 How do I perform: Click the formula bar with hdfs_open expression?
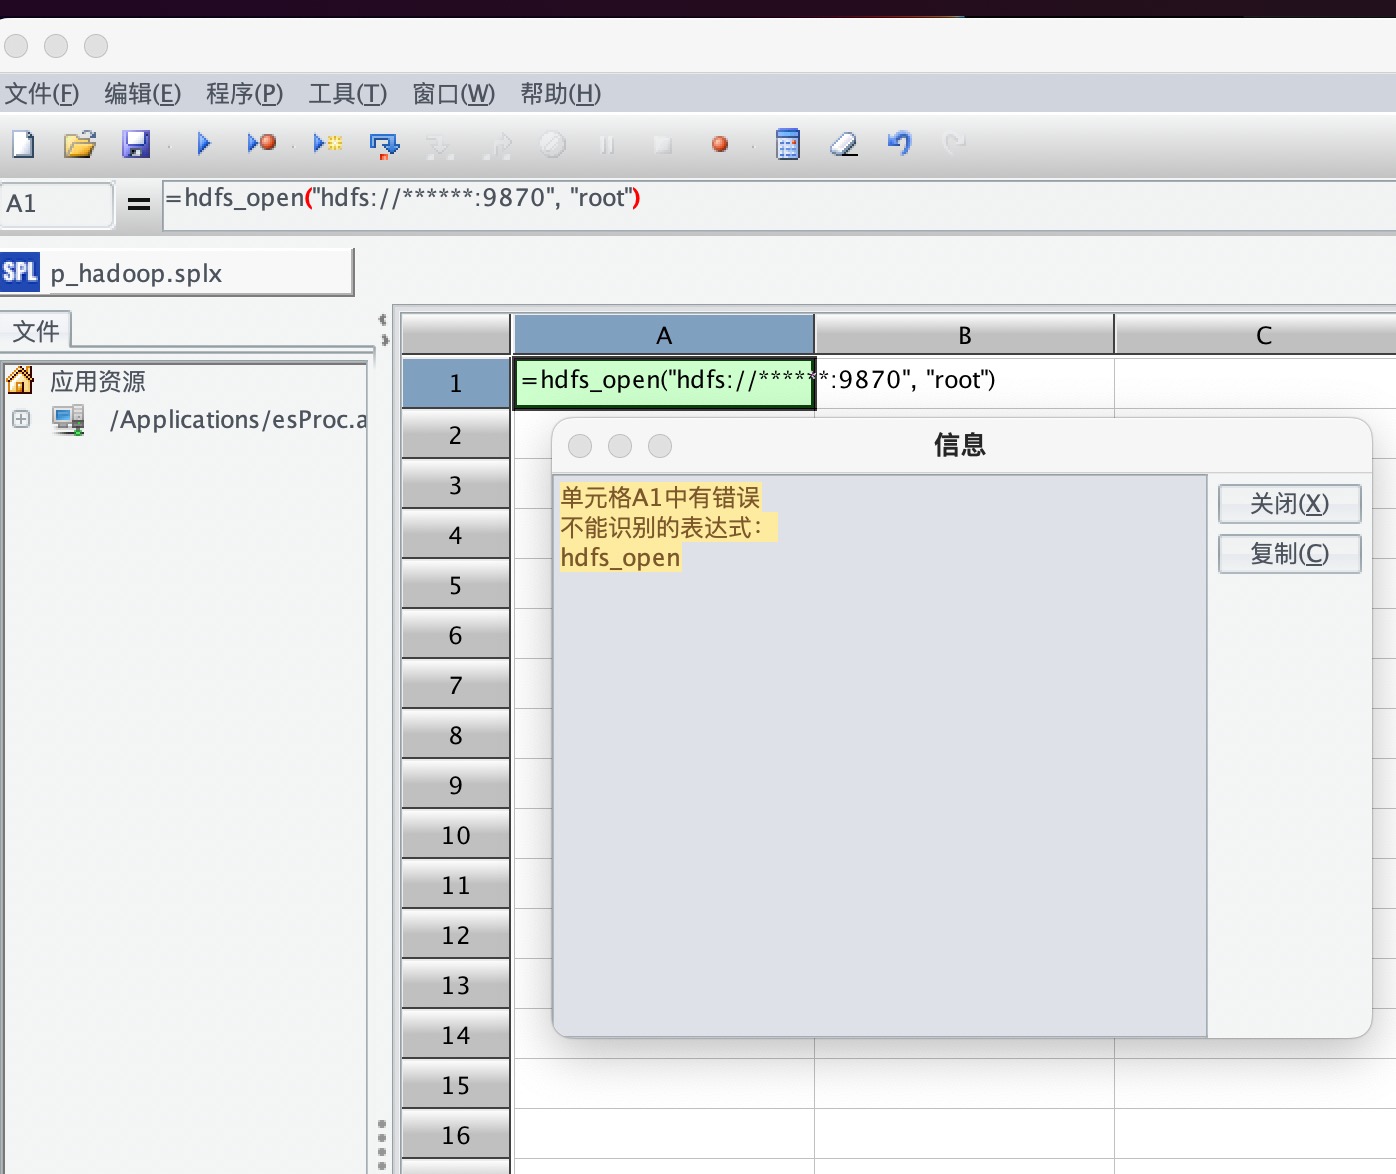[x=779, y=204]
